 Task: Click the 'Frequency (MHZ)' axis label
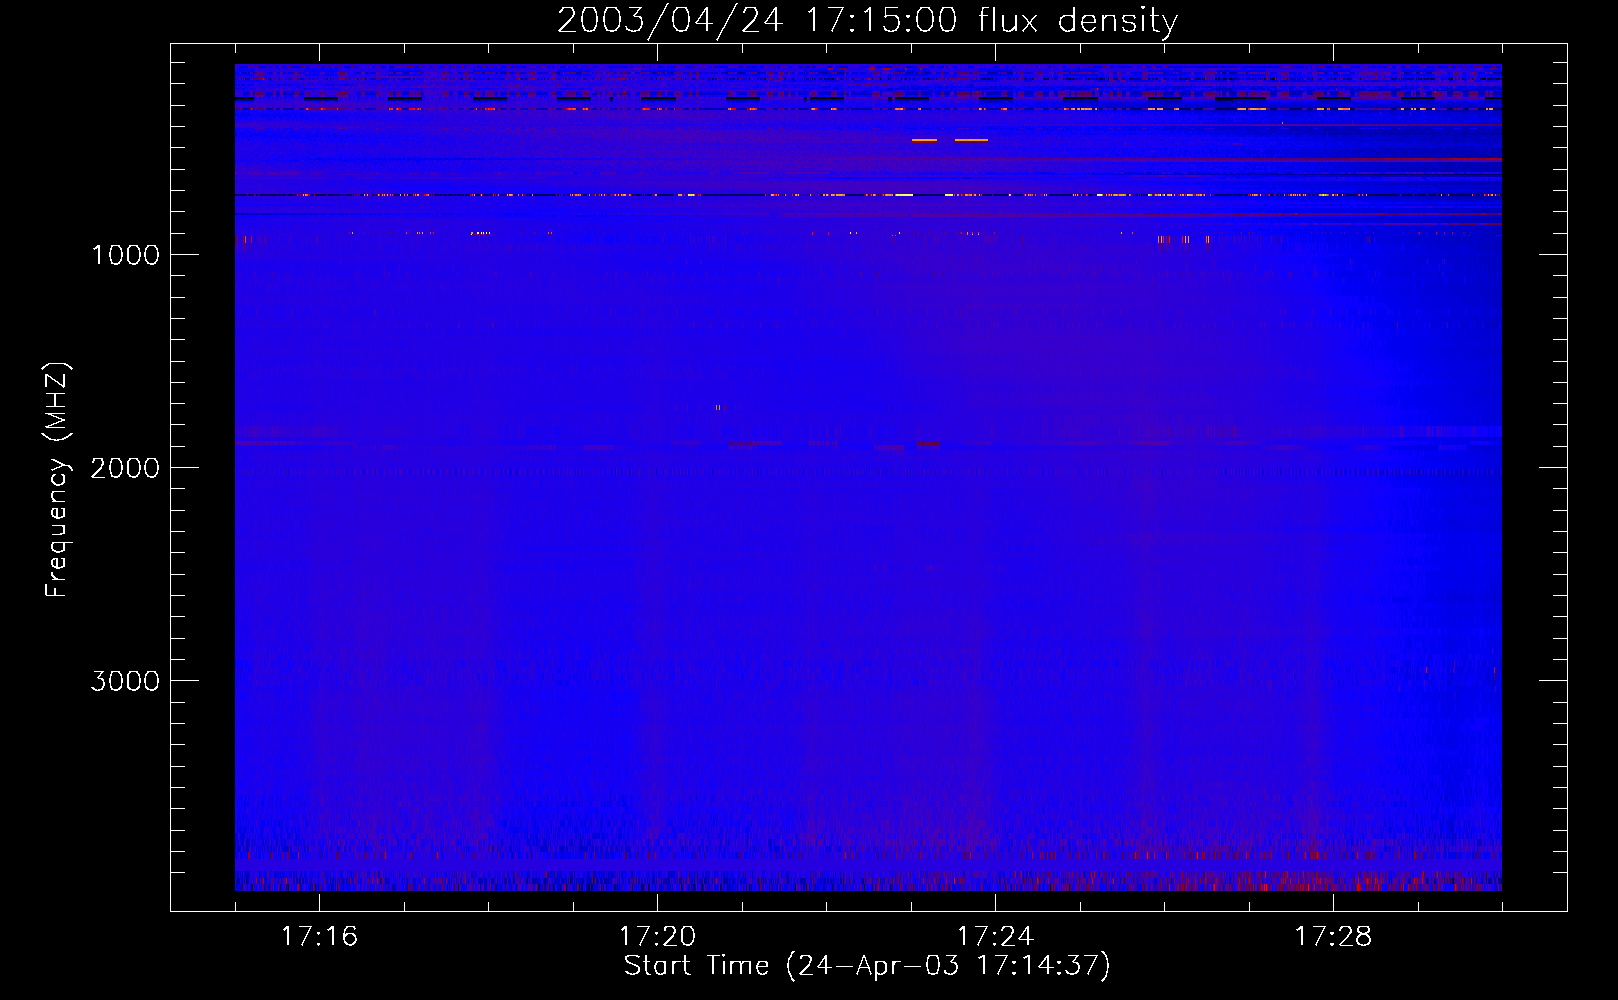[57, 480]
